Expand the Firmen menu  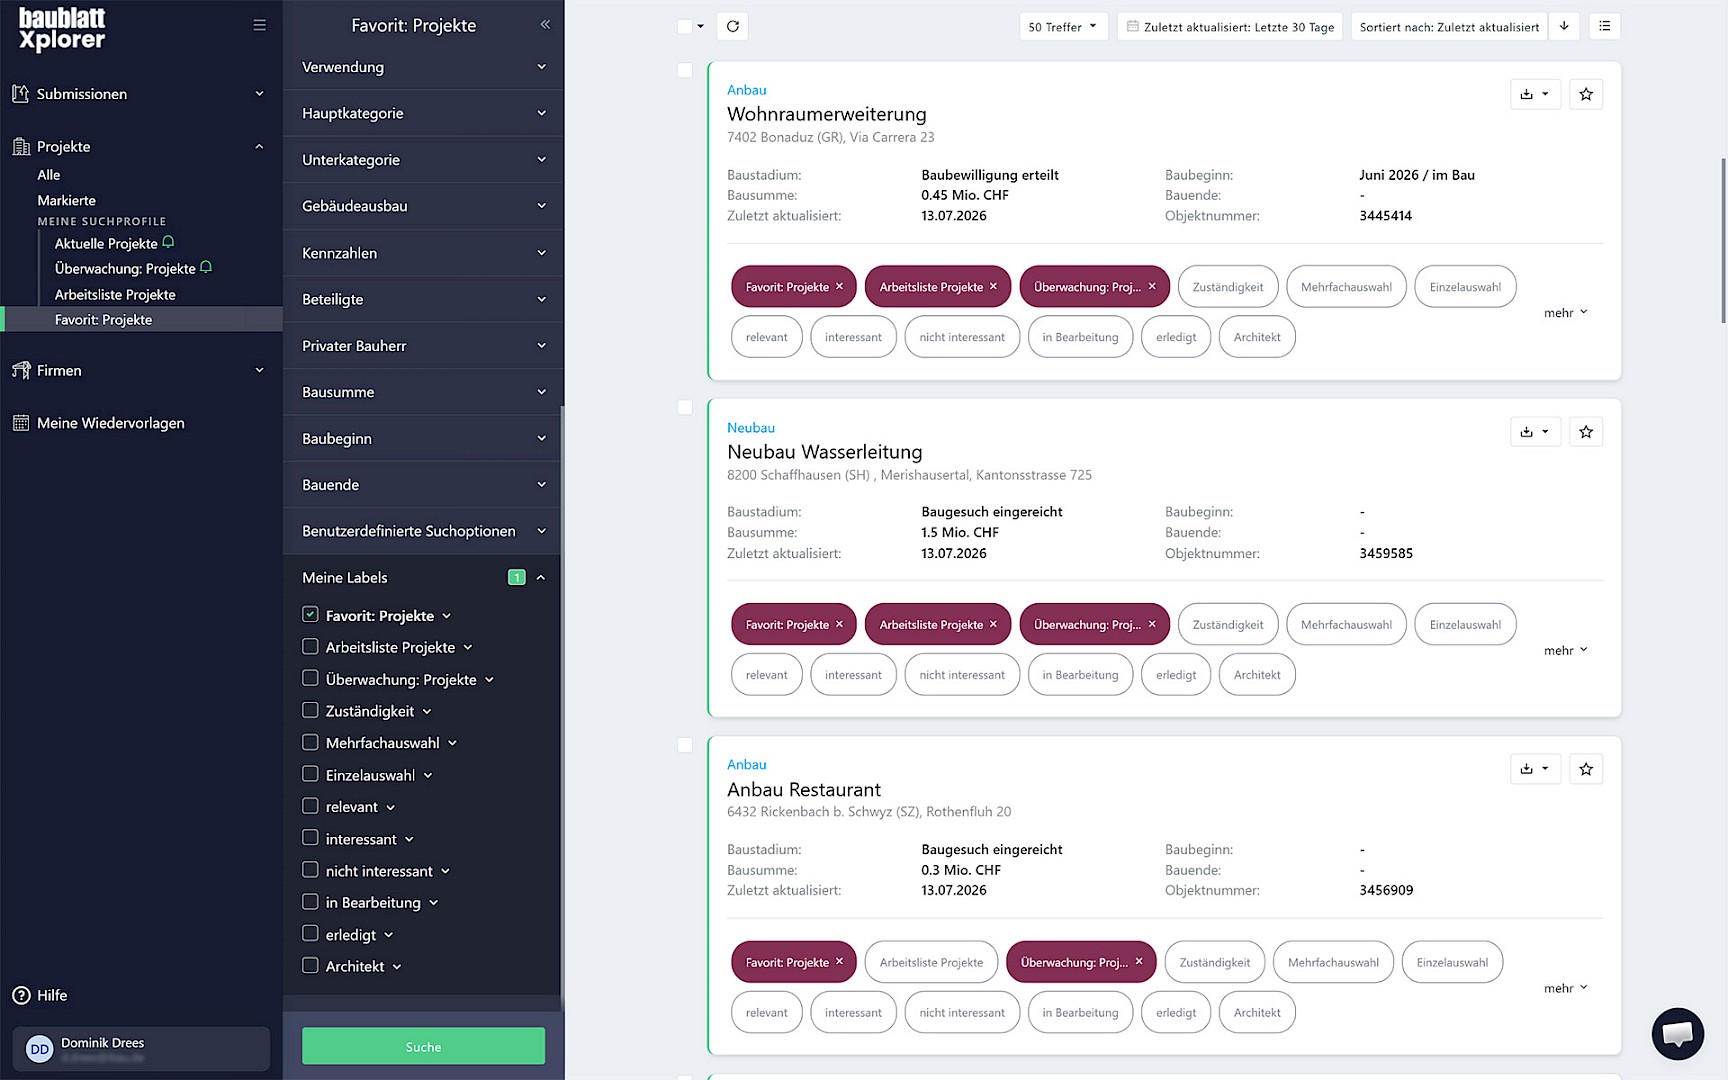pos(141,370)
